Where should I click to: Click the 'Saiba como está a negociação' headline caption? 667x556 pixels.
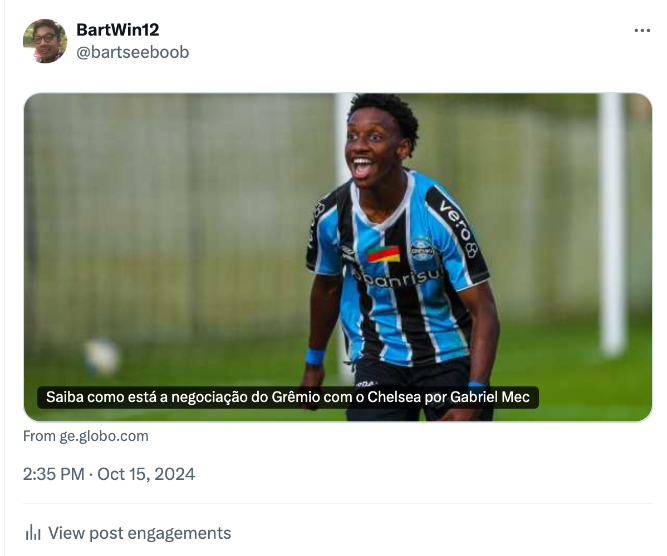click(288, 397)
